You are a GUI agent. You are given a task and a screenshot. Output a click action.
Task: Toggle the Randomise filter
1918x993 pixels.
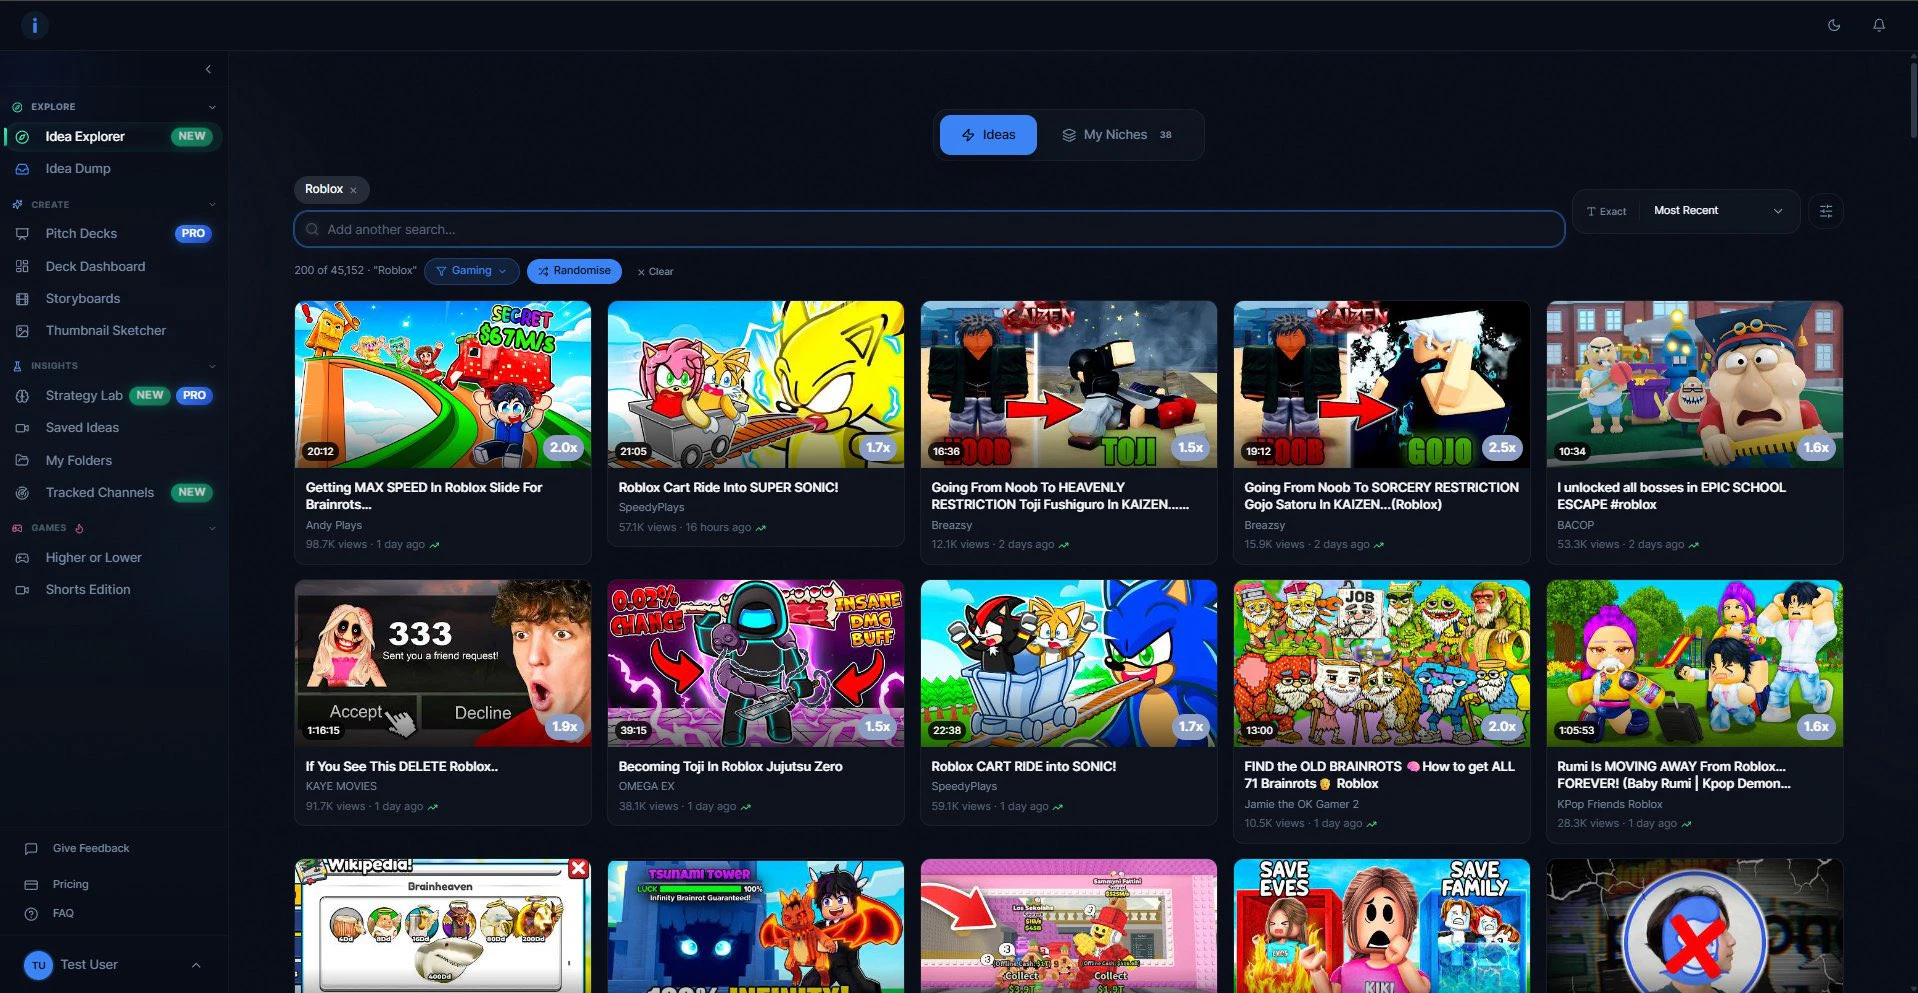pos(574,271)
